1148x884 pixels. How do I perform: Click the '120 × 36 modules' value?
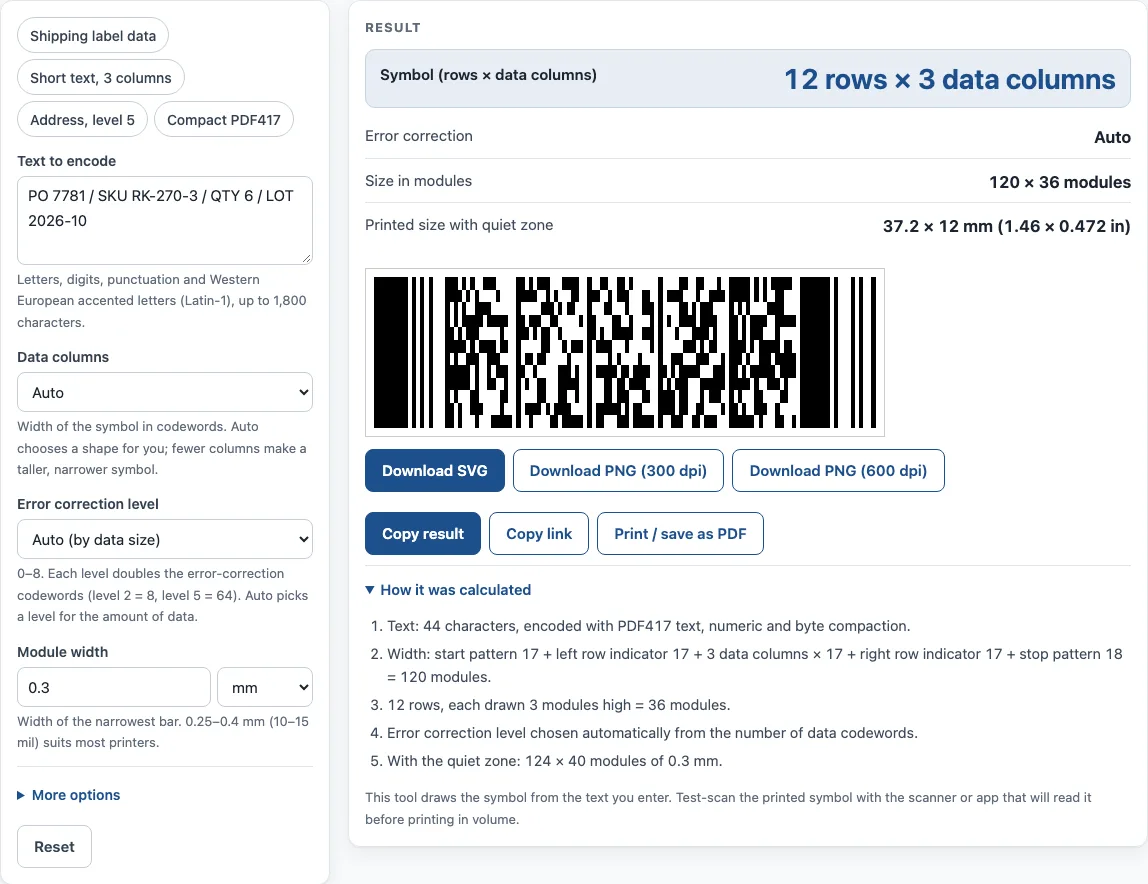pyautogui.click(x=1059, y=182)
